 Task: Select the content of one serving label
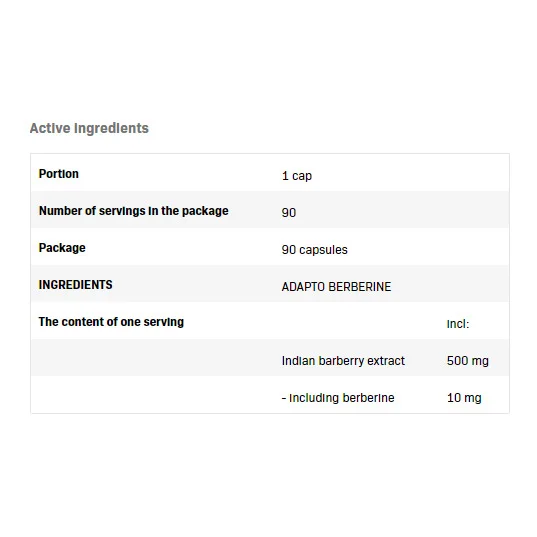pos(111,322)
